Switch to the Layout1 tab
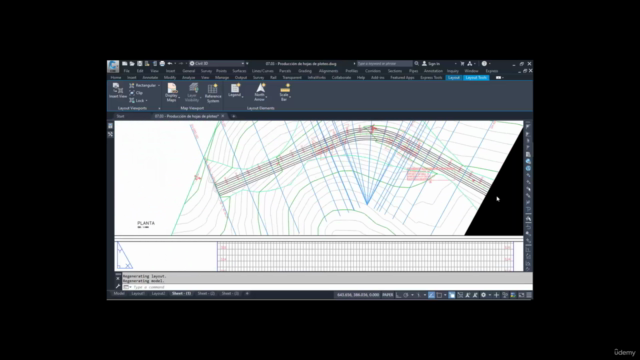Viewport: 640px width, 360px height. tap(138, 293)
